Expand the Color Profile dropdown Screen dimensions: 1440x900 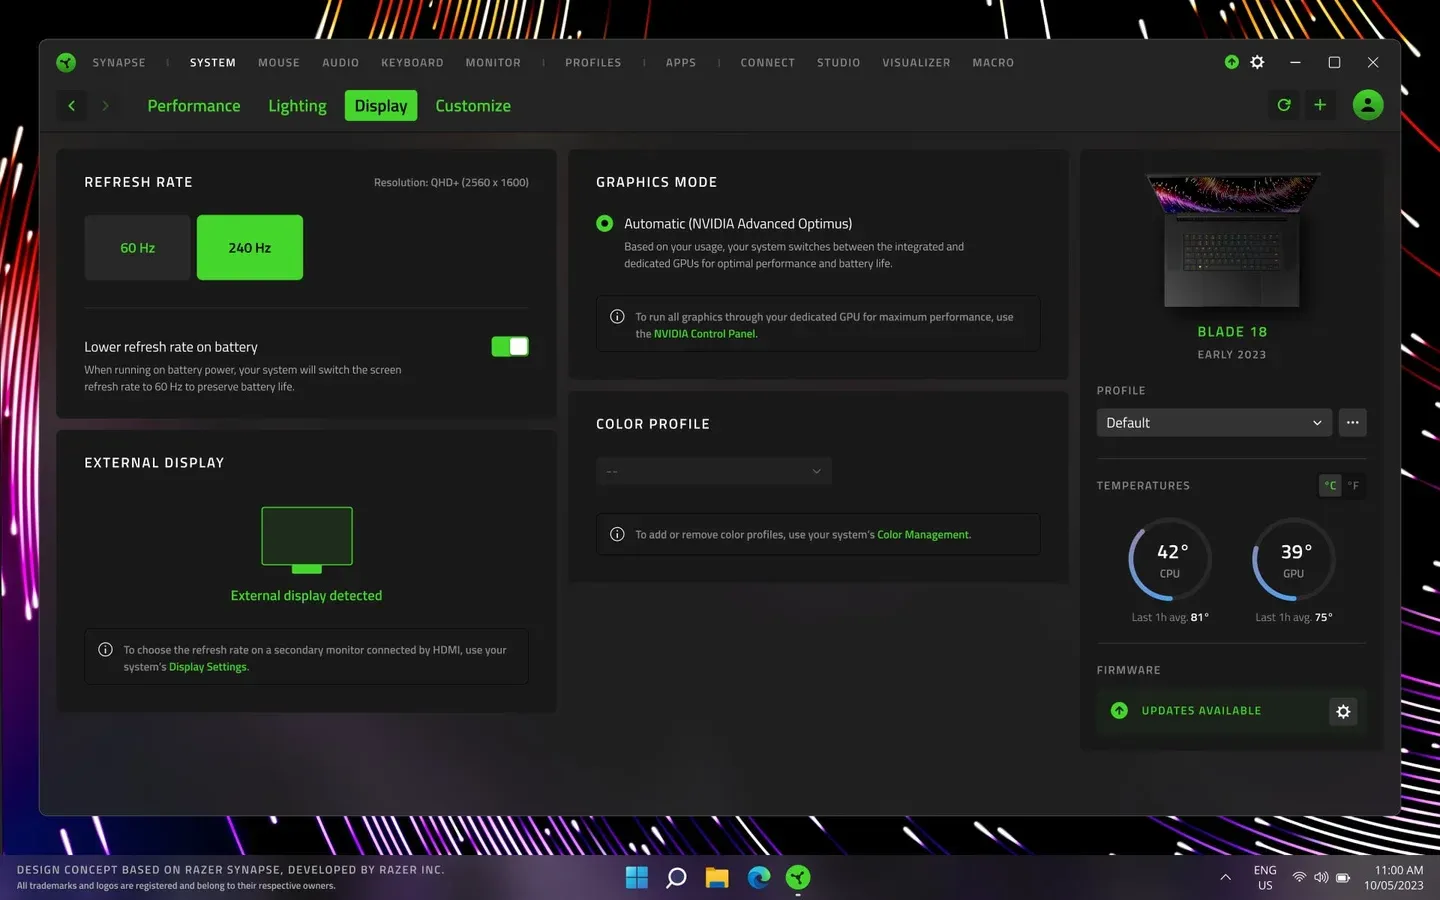(x=713, y=470)
